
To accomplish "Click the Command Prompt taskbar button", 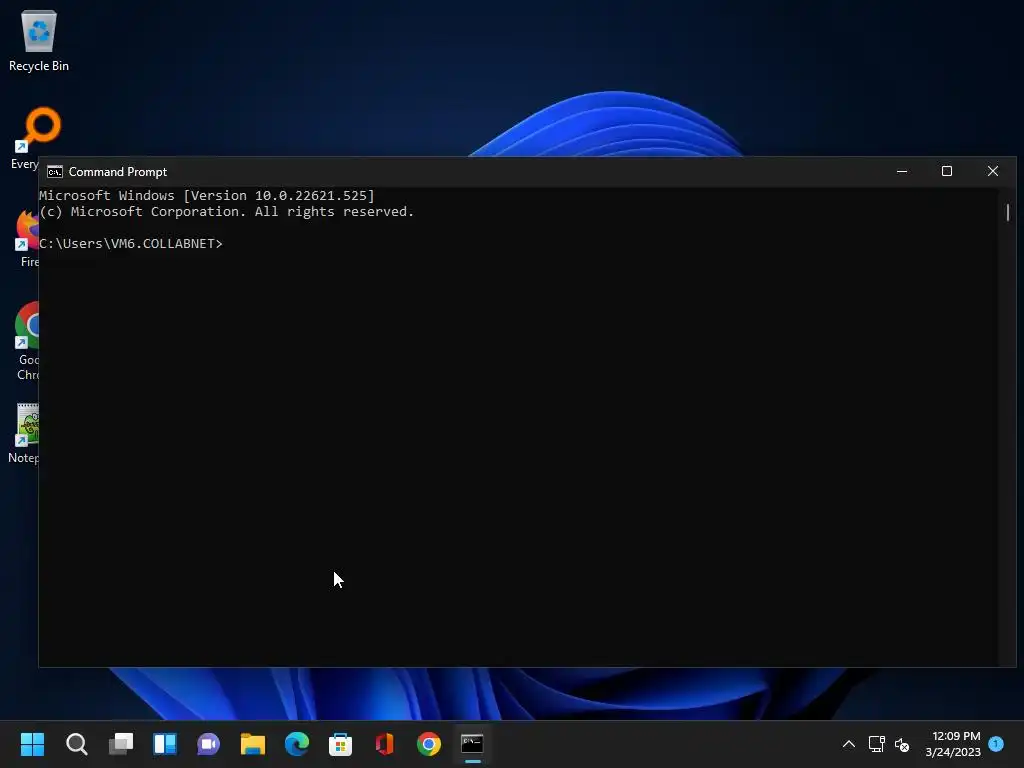I will tap(472, 744).
